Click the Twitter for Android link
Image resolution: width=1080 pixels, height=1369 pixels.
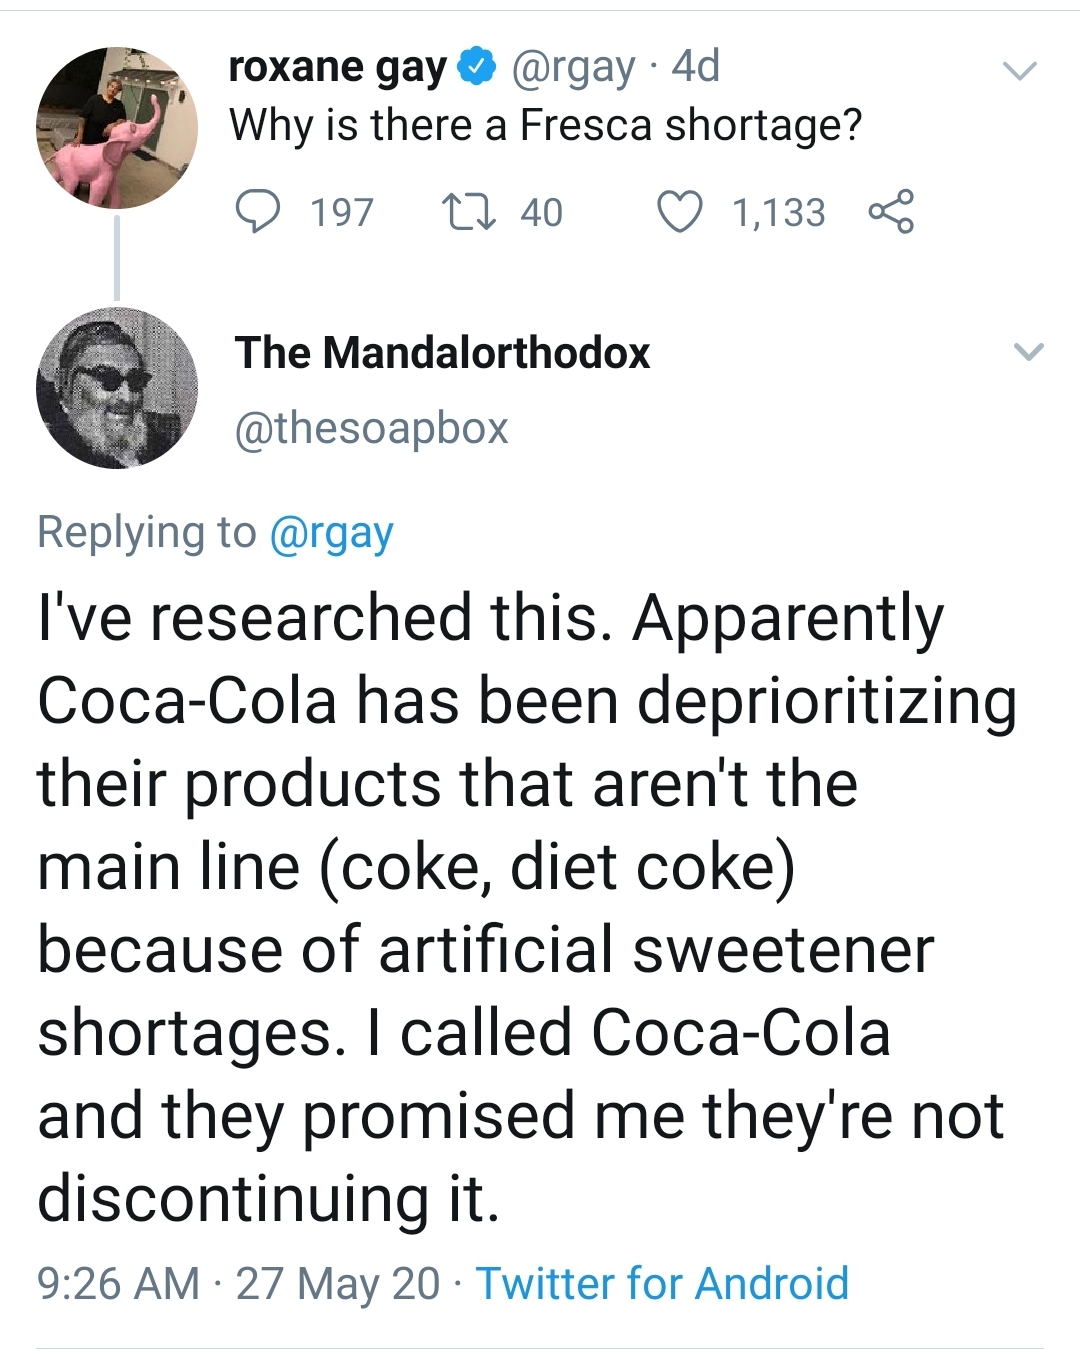(x=662, y=1283)
